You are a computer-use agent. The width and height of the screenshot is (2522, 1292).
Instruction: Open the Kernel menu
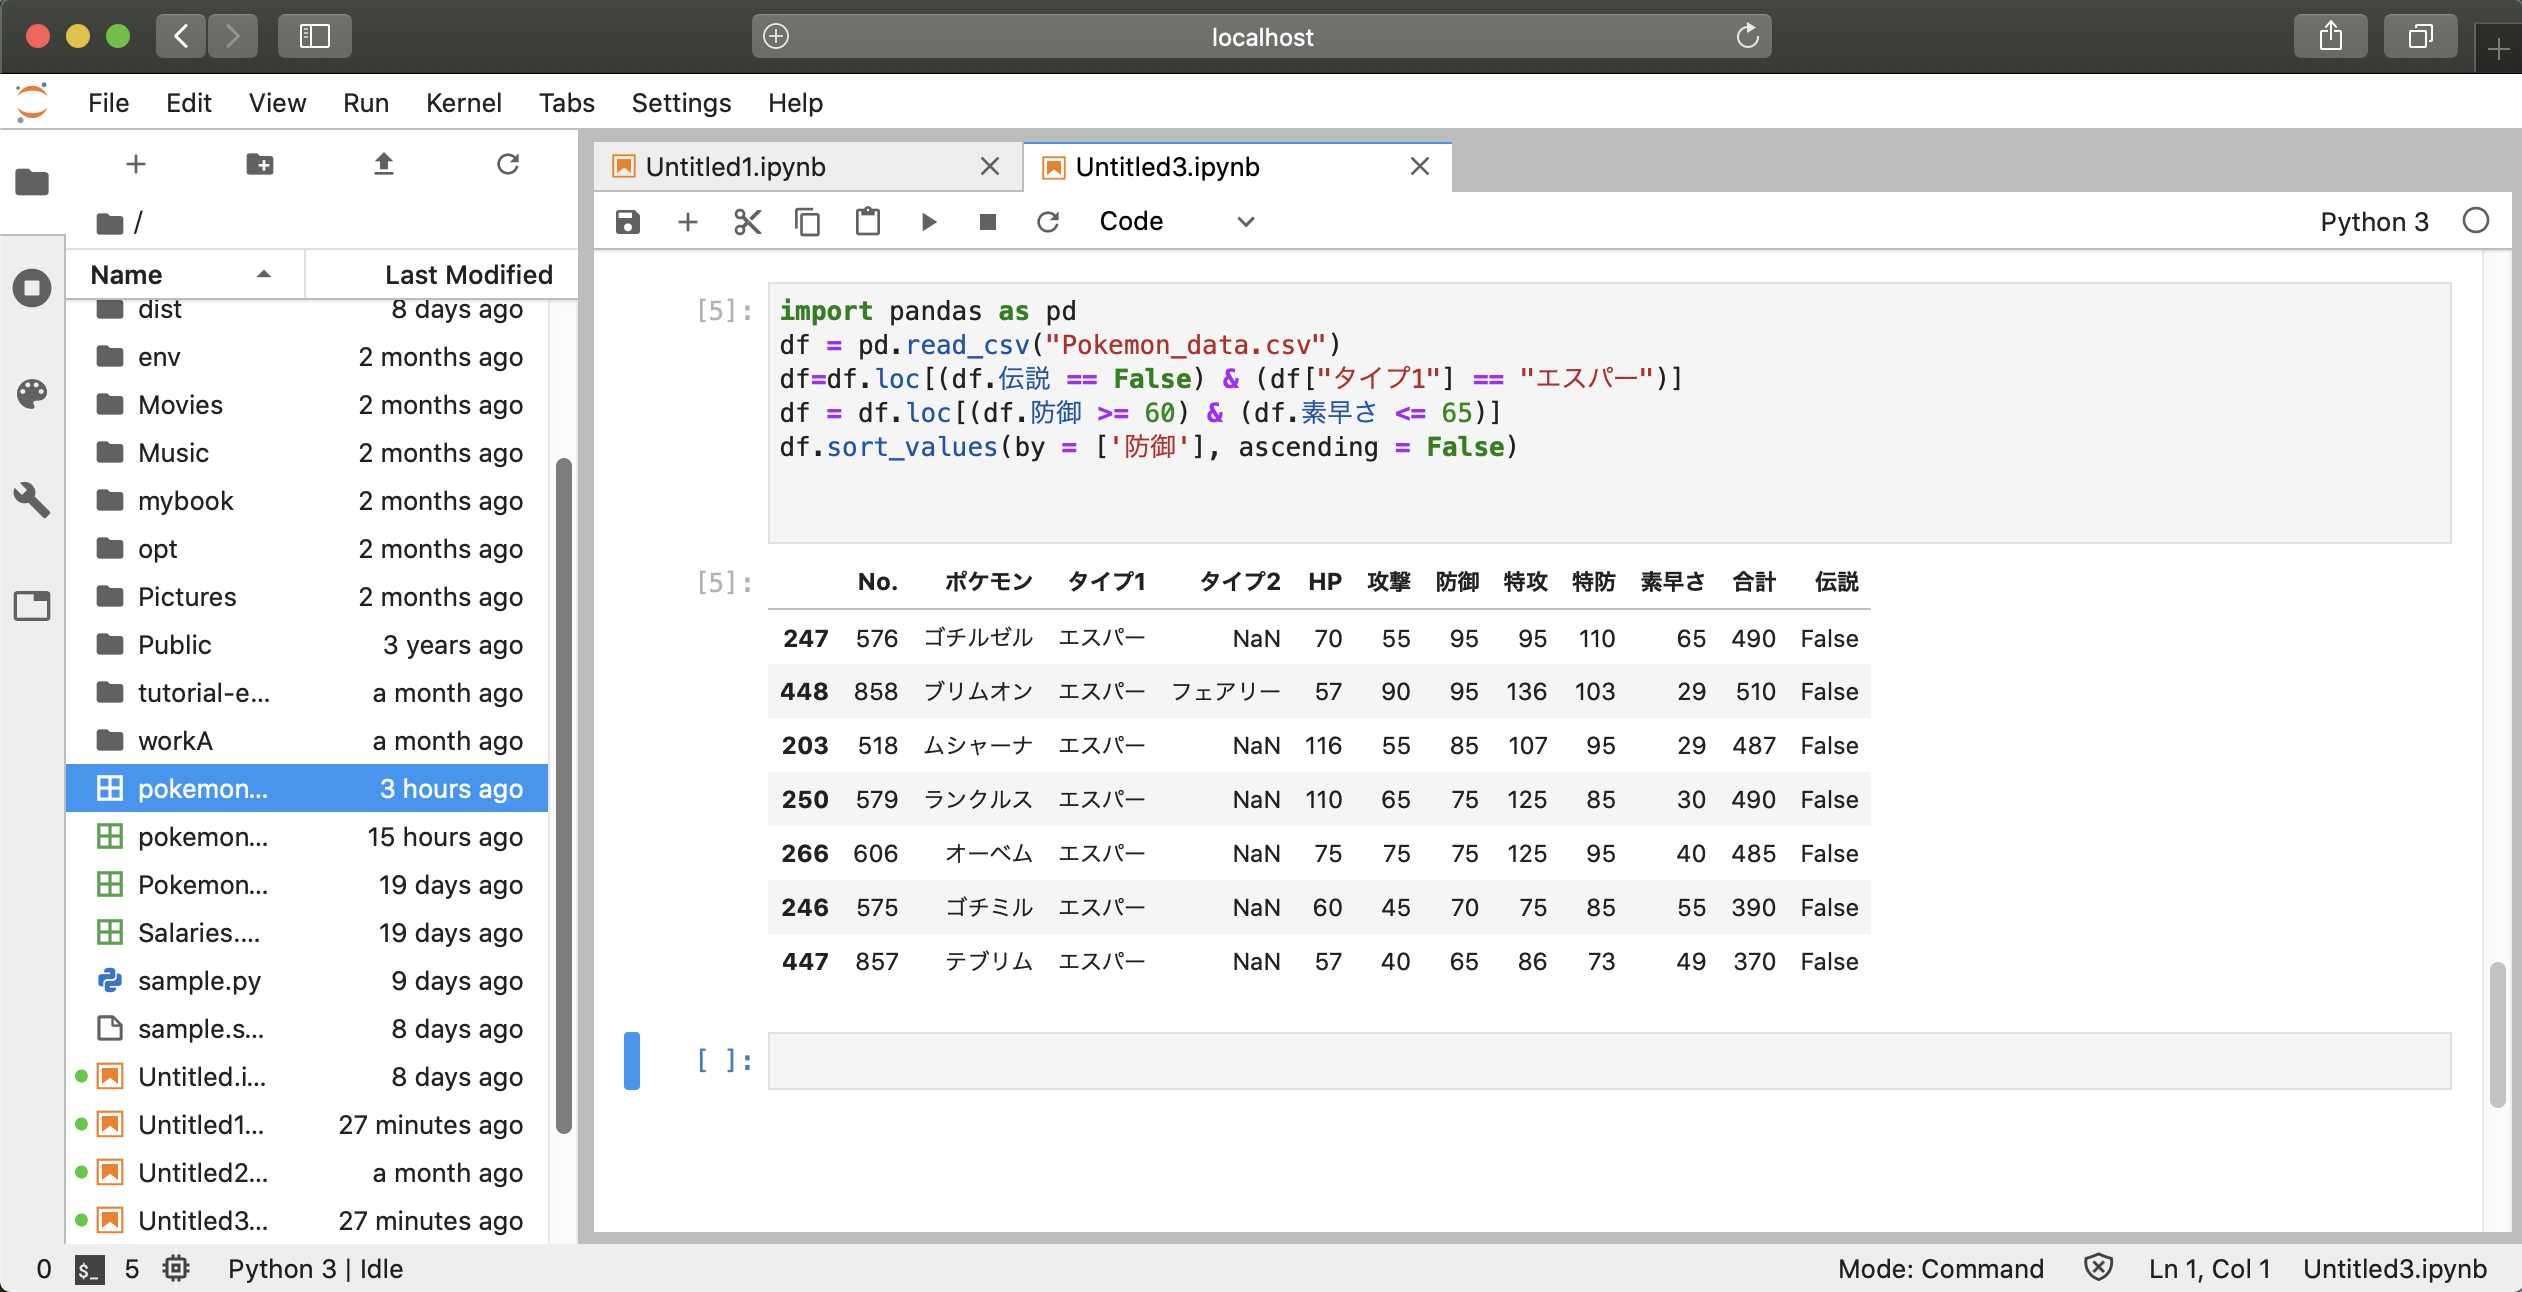463,103
